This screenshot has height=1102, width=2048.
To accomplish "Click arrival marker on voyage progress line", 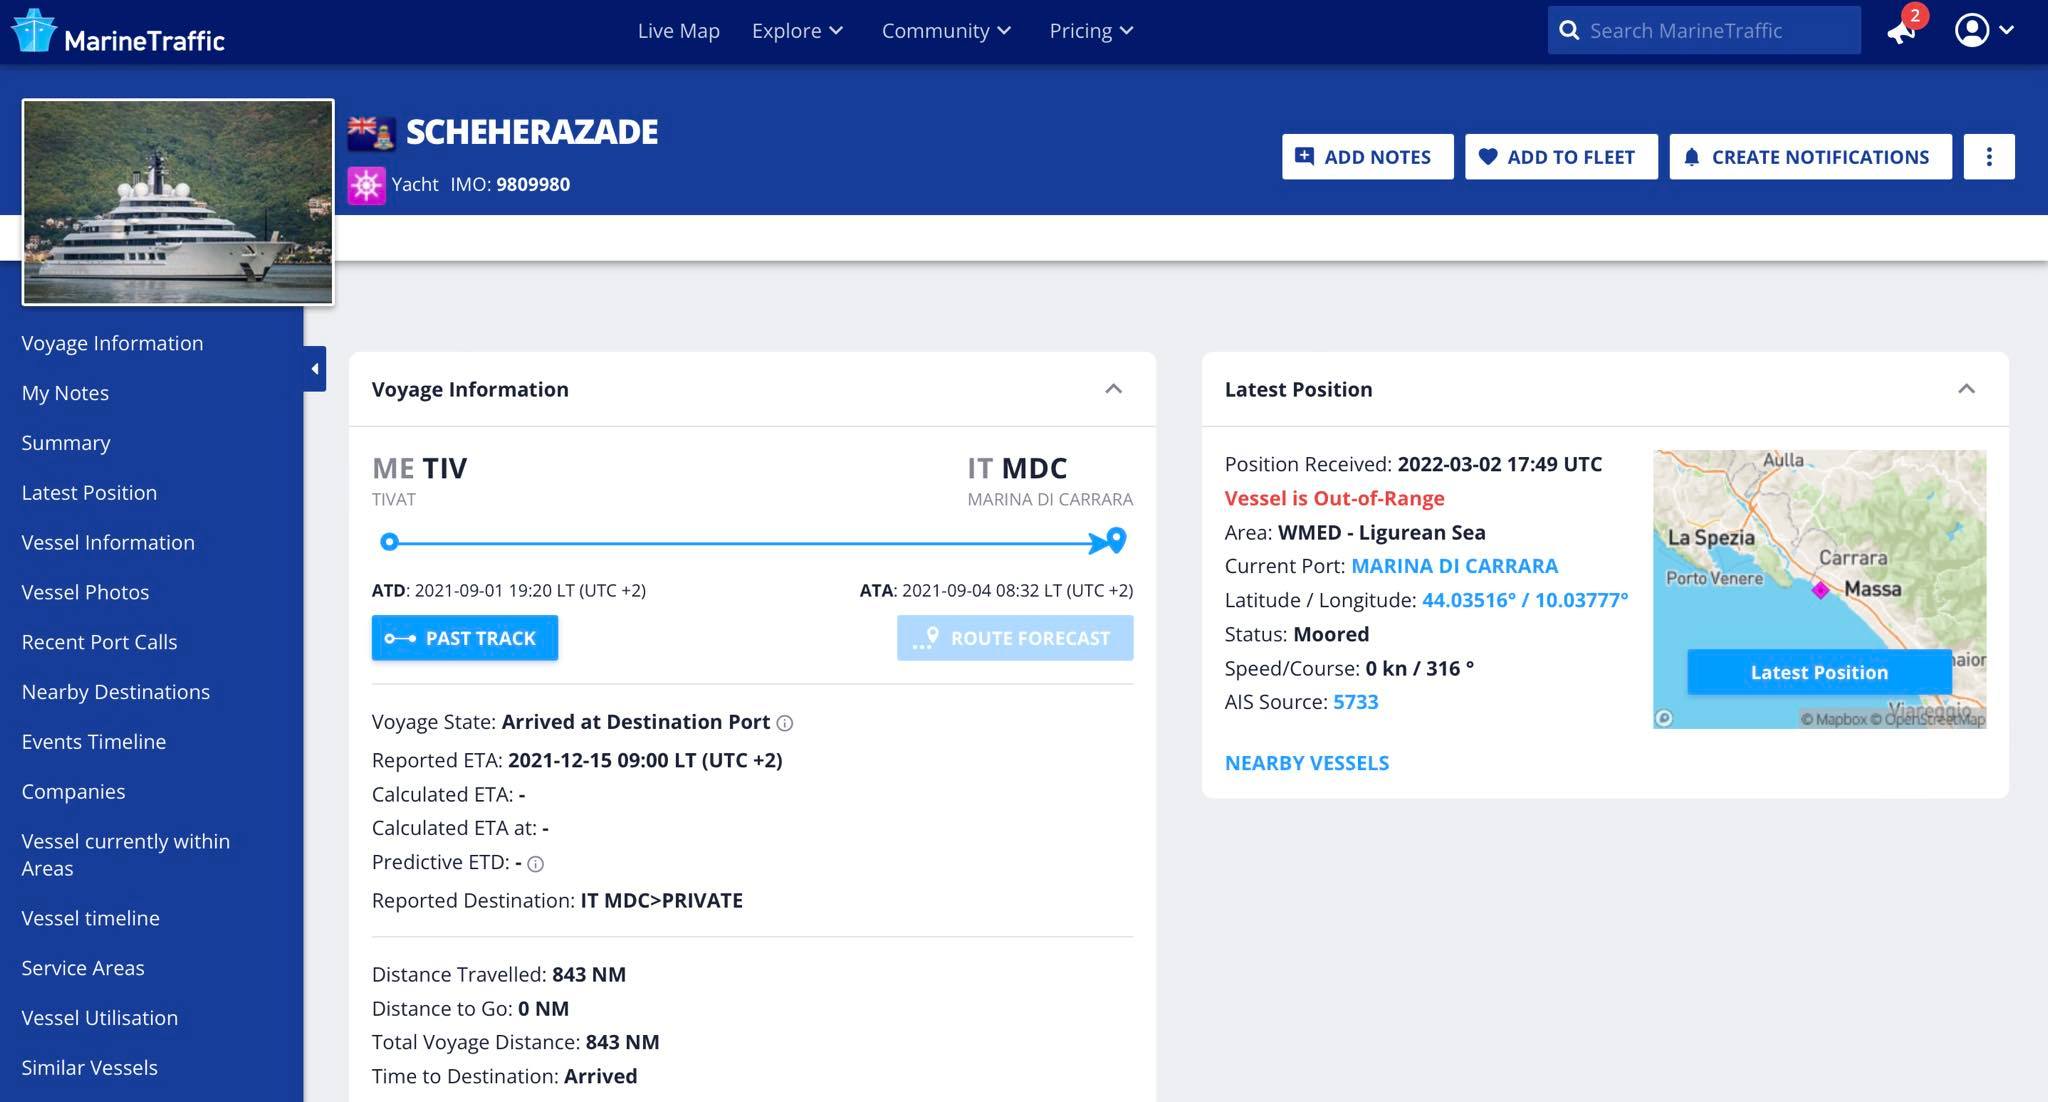I will [x=1116, y=540].
